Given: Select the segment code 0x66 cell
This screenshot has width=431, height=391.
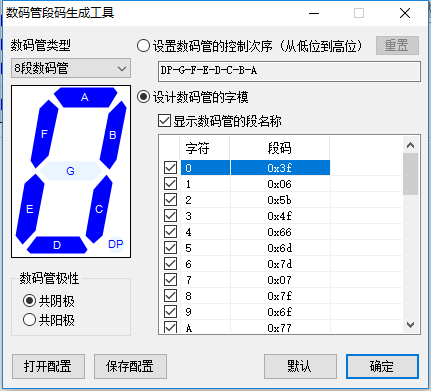Looking at the screenshot, I should point(280,232).
